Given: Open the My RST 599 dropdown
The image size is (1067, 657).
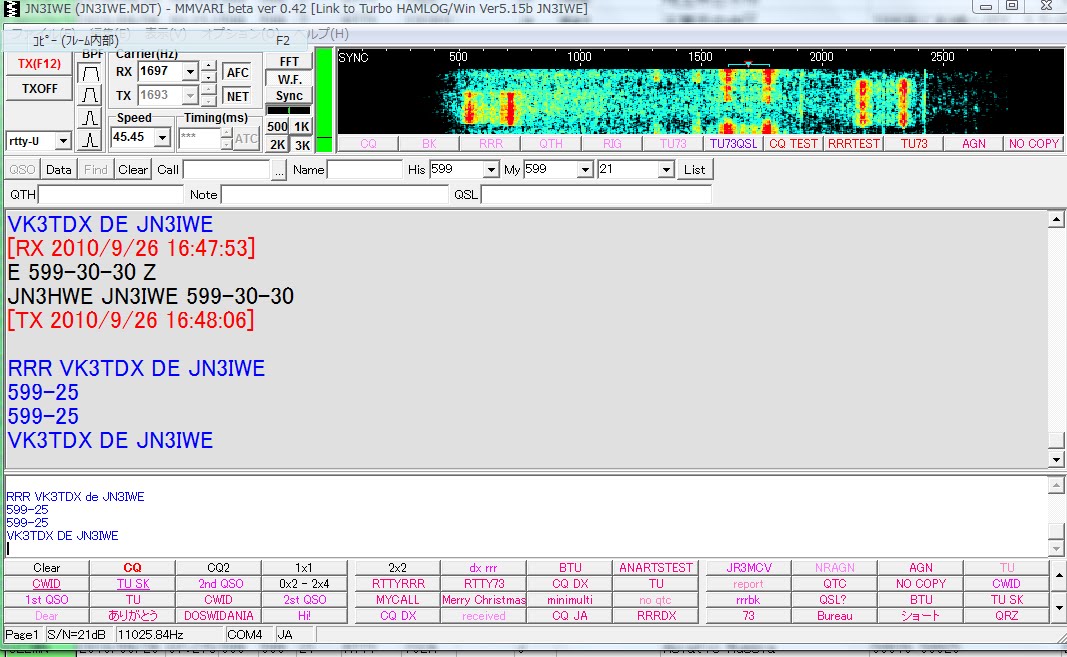Looking at the screenshot, I should 585,170.
